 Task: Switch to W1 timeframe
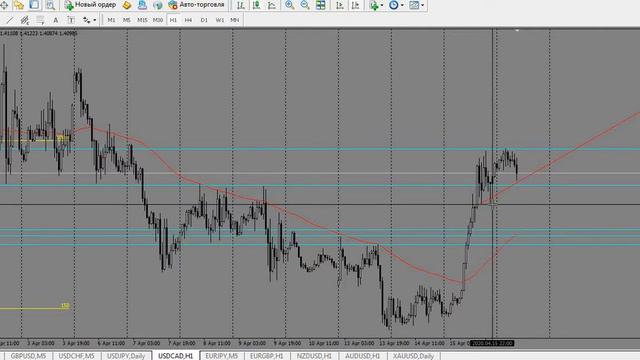pyautogui.click(x=220, y=20)
